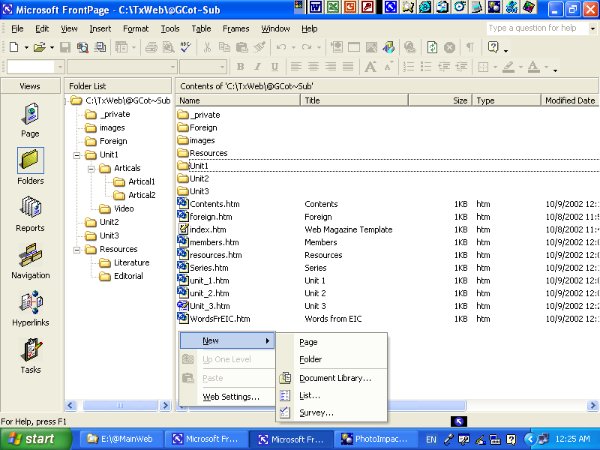The image size is (600, 450).
Task: Open the New Page button dropdown arrow
Action: point(26,47)
